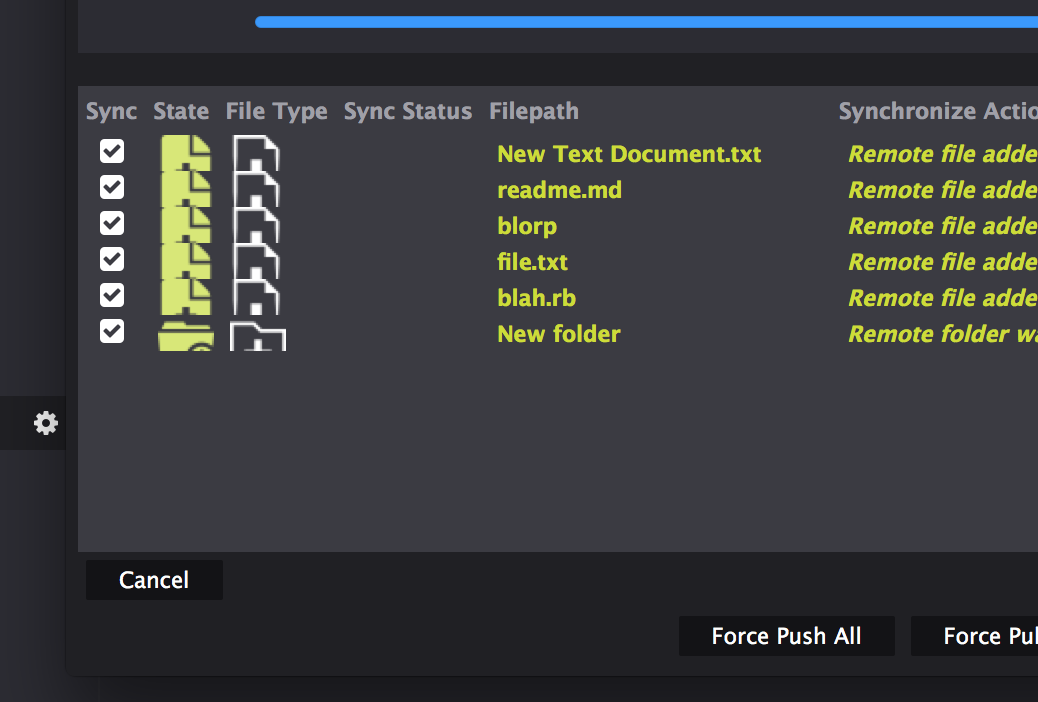
Task: Click the state icon for New Text Document.txt
Action: coord(186,153)
